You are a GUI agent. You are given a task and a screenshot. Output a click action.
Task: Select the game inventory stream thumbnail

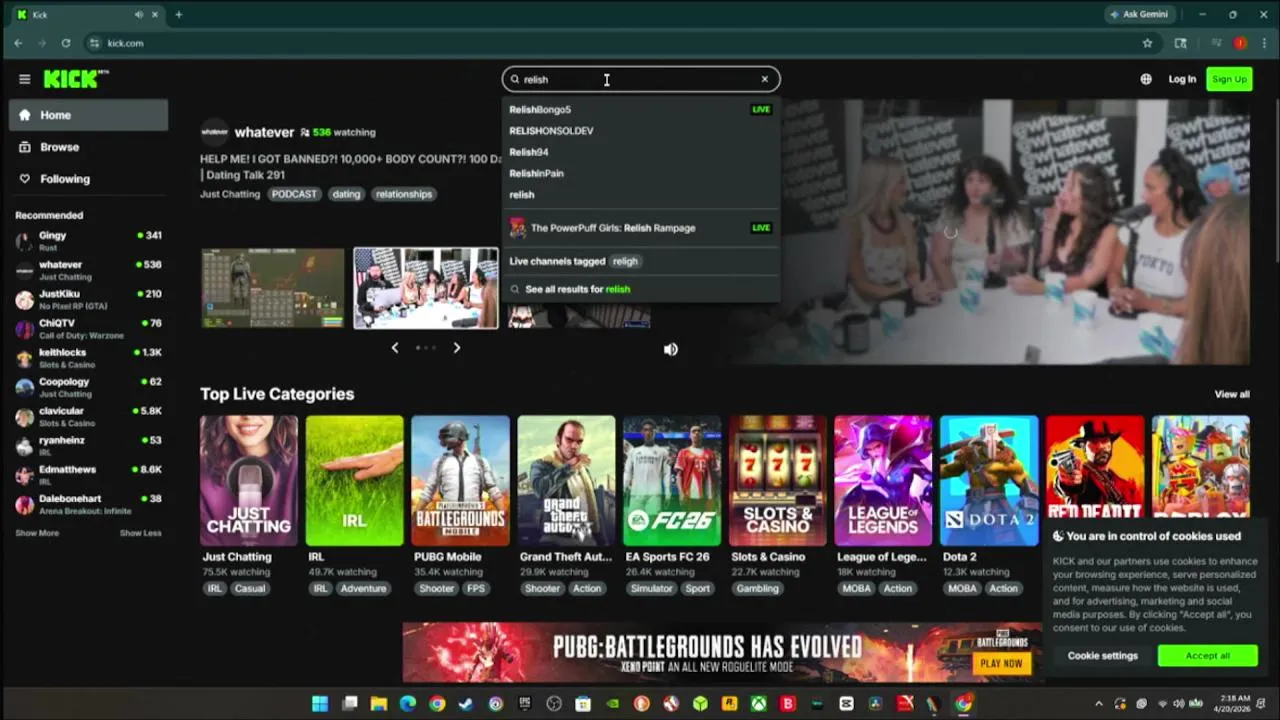pyautogui.click(x=272, y=288)
